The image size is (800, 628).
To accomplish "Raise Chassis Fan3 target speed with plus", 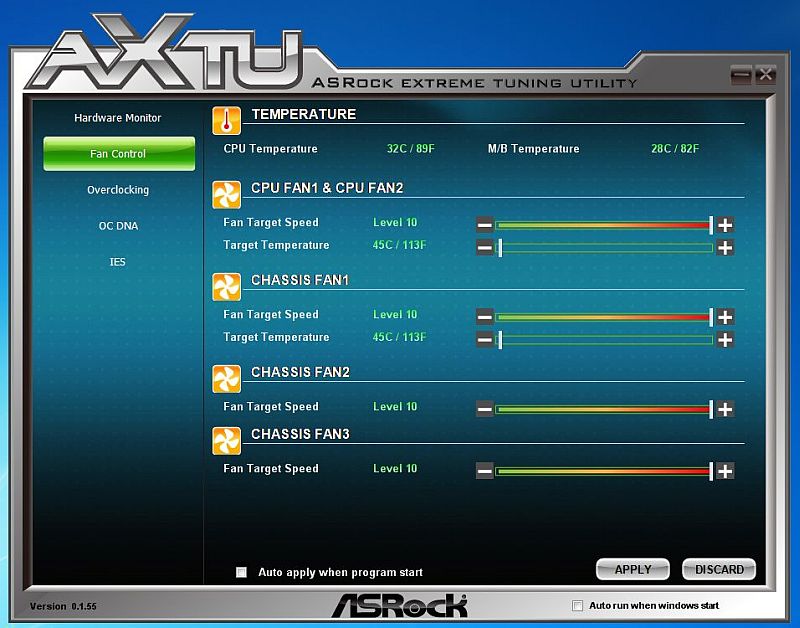I will (725, 471).
